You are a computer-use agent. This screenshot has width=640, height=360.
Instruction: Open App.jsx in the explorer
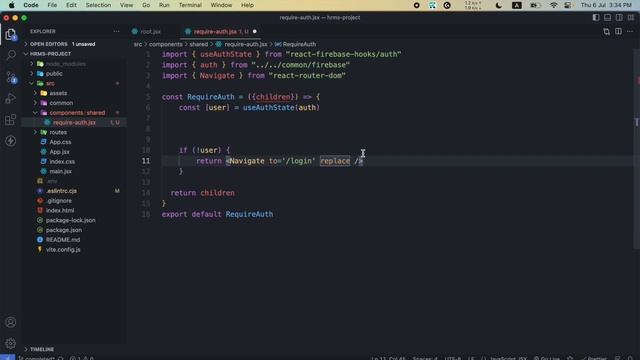pos(60,152)
